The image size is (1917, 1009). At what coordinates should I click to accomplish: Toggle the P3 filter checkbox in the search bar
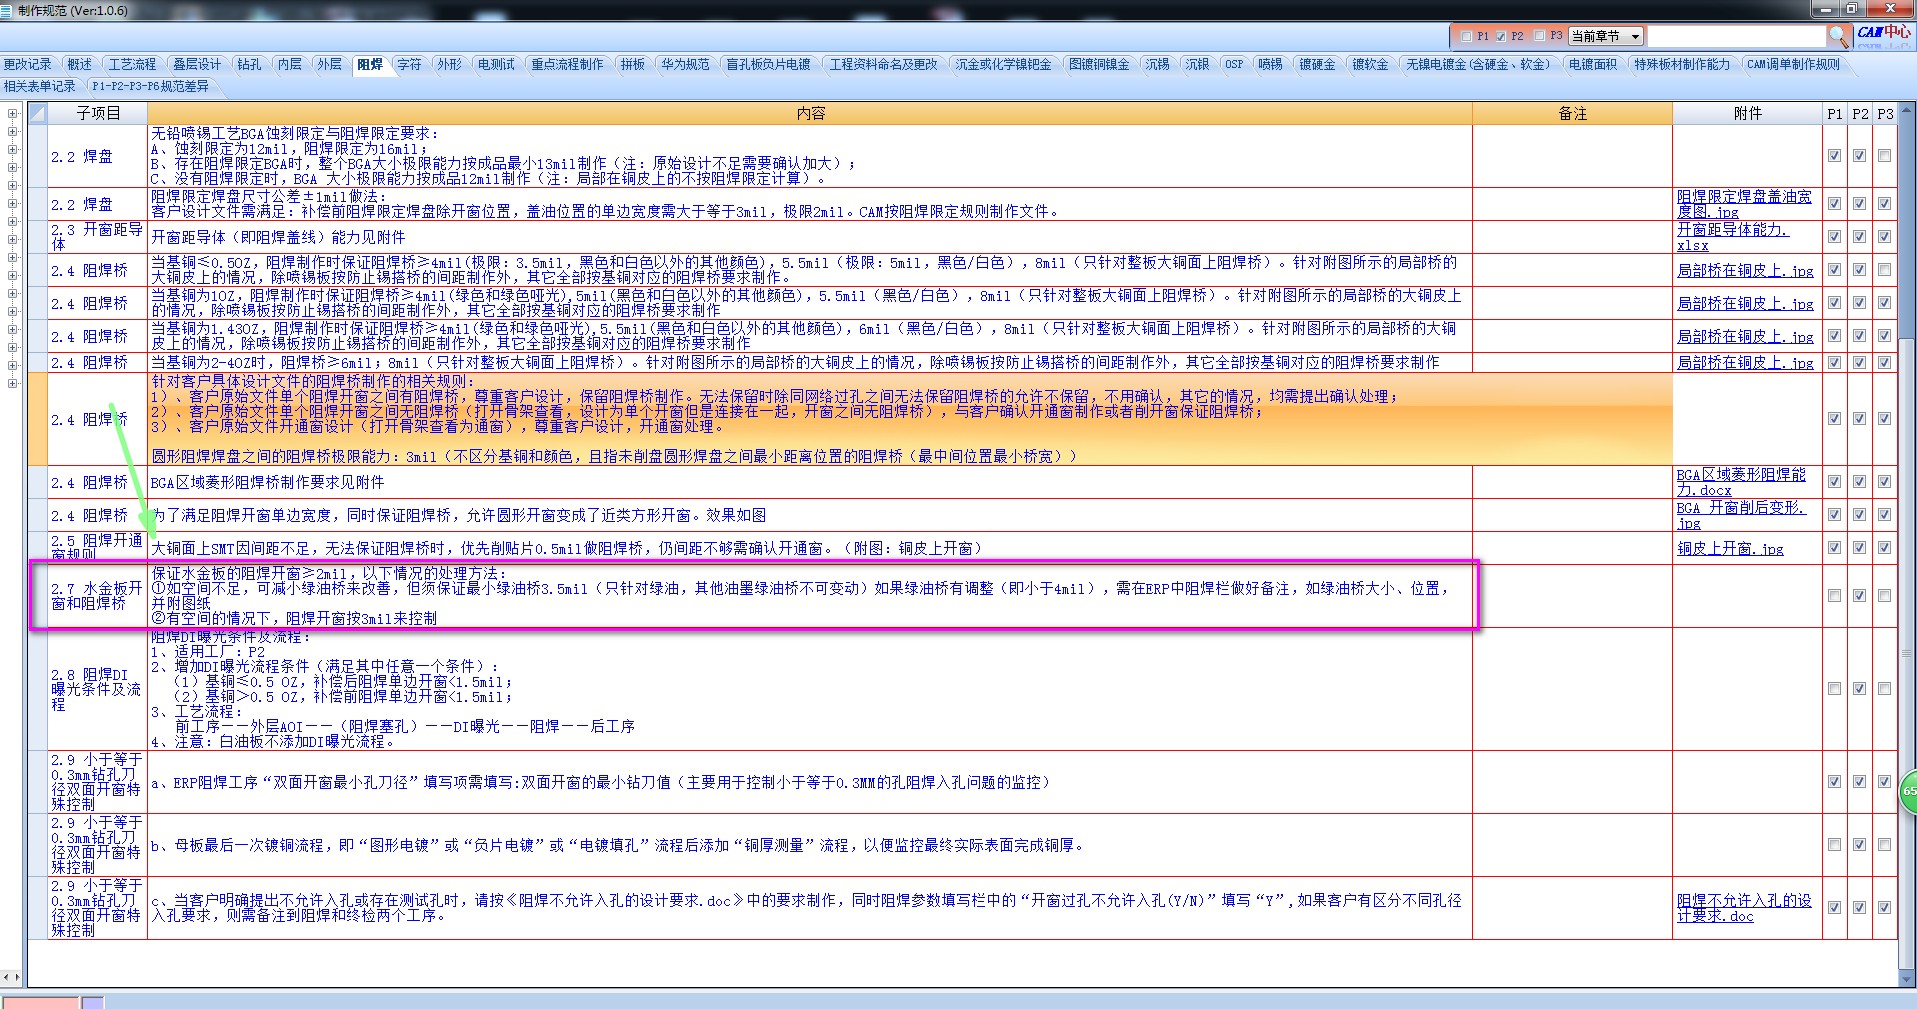coord(1540,36)
